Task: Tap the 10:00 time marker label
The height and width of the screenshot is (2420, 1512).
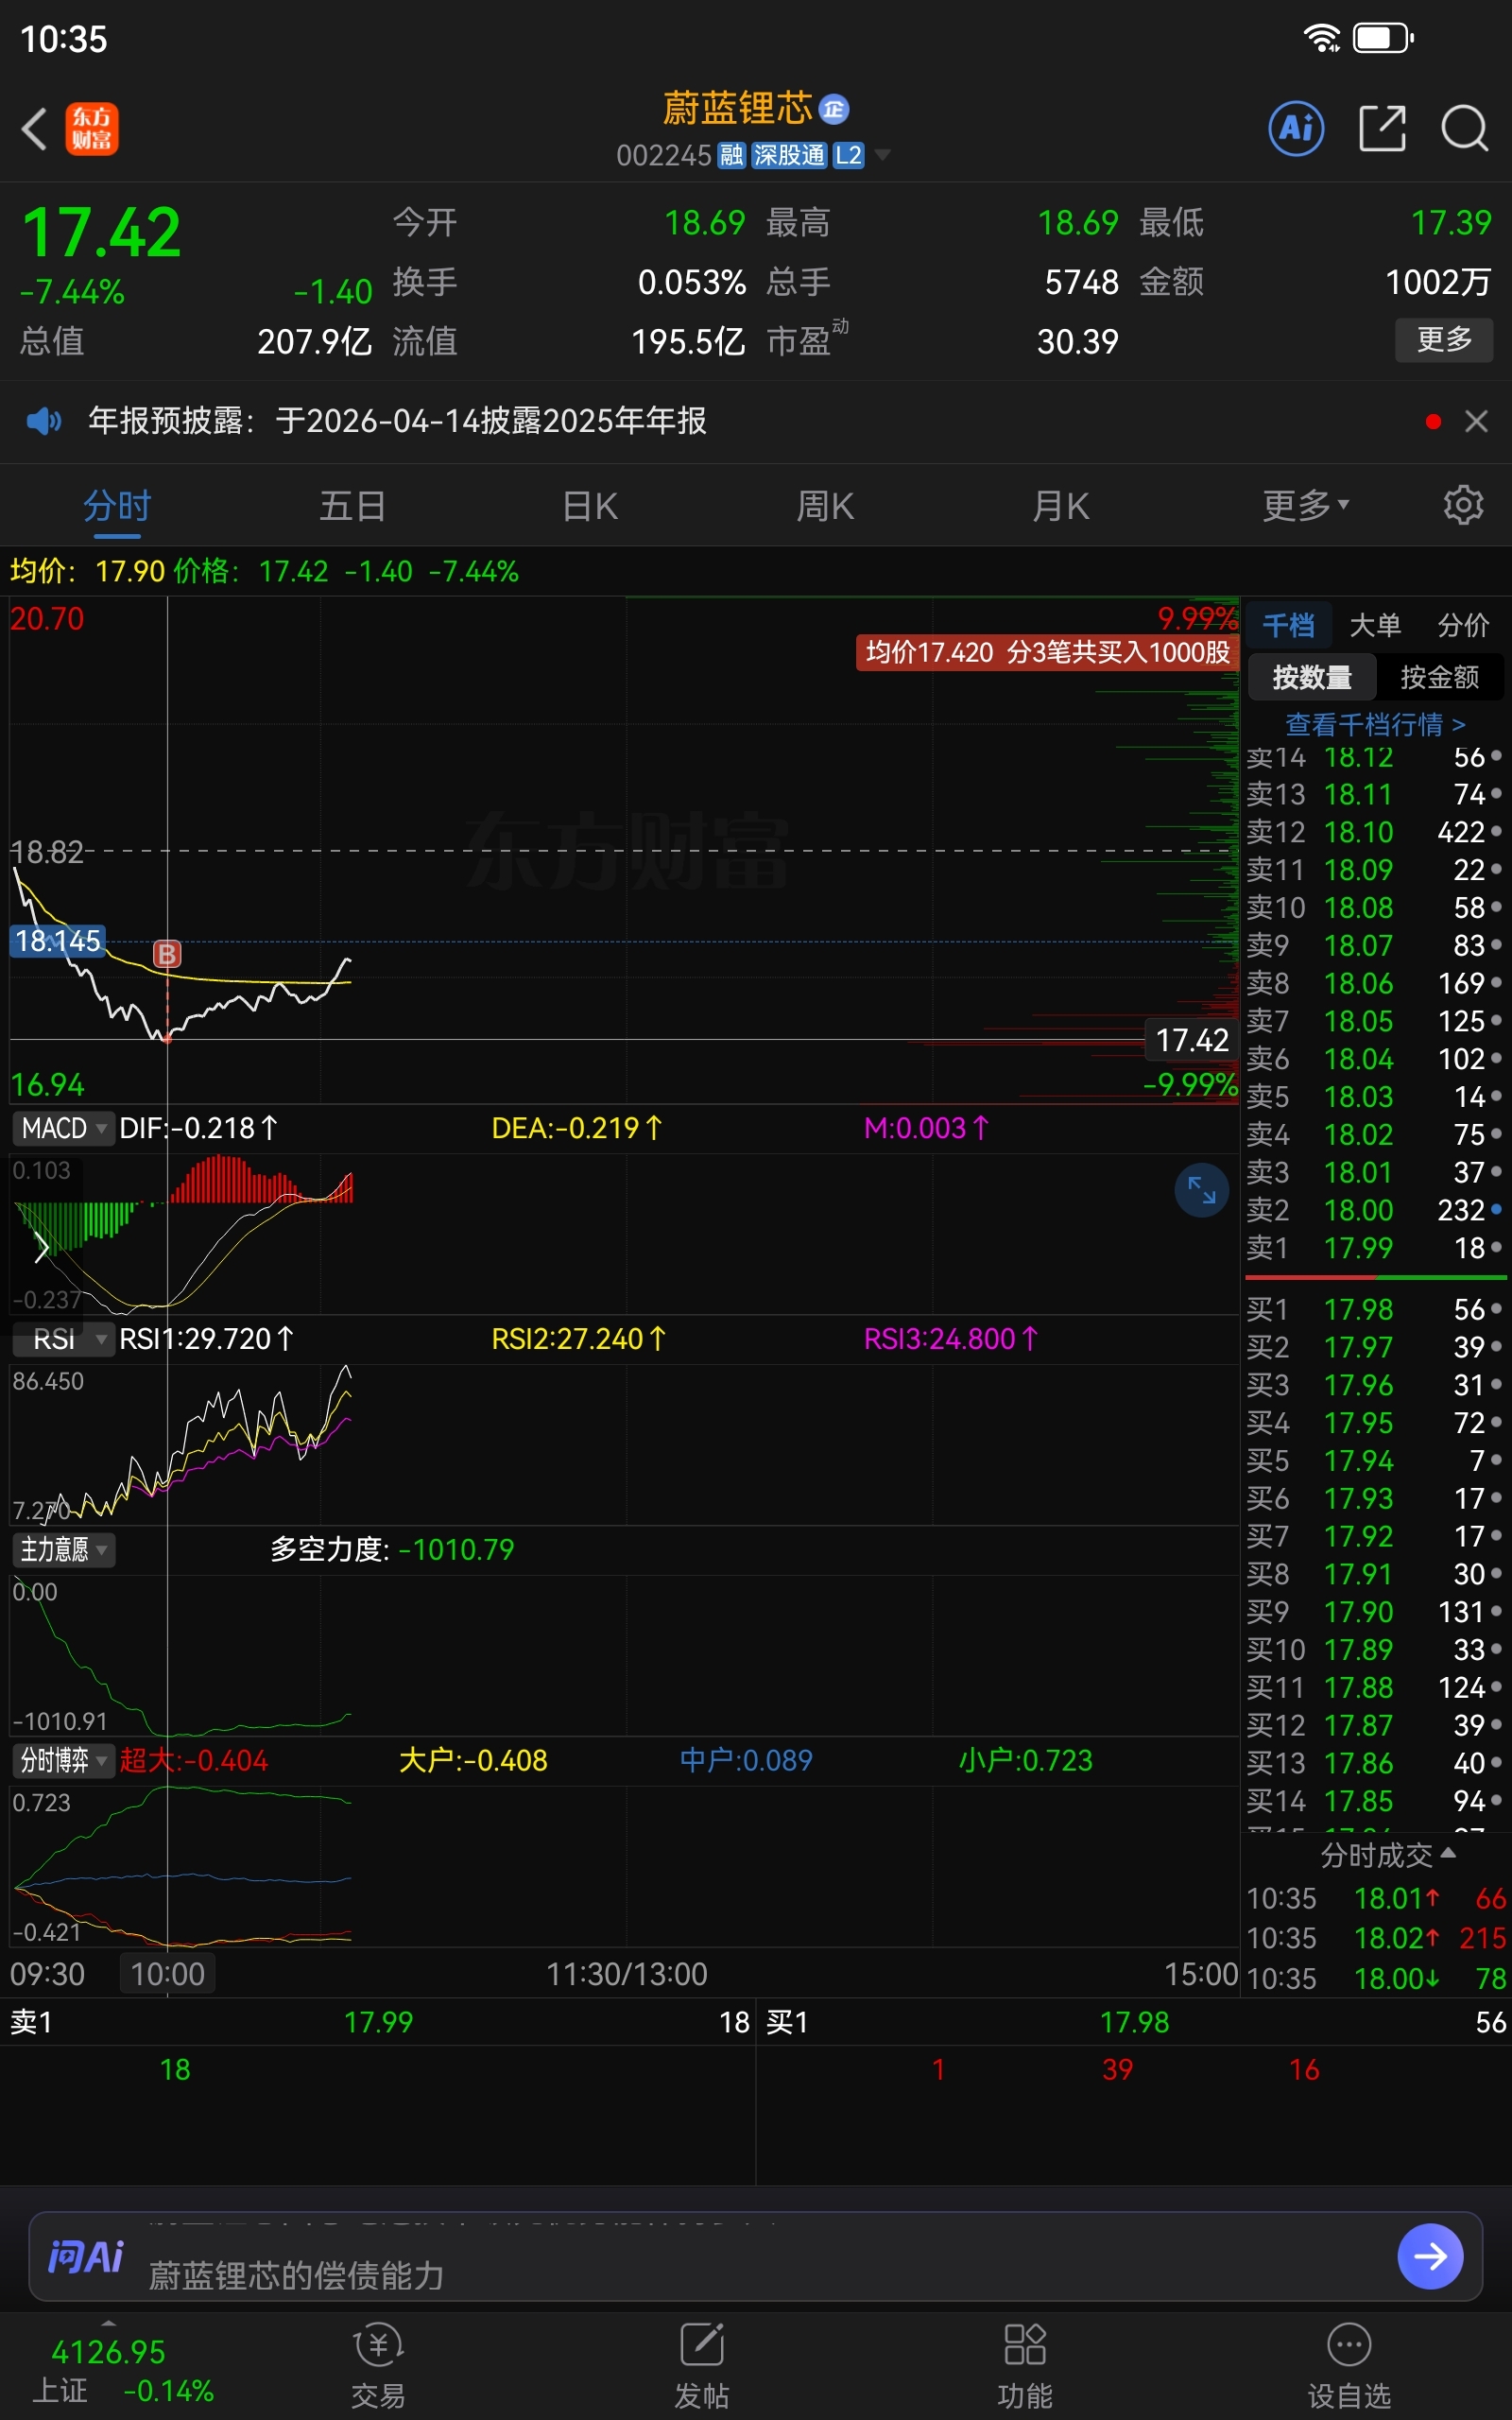Action: coord(167,1973)
